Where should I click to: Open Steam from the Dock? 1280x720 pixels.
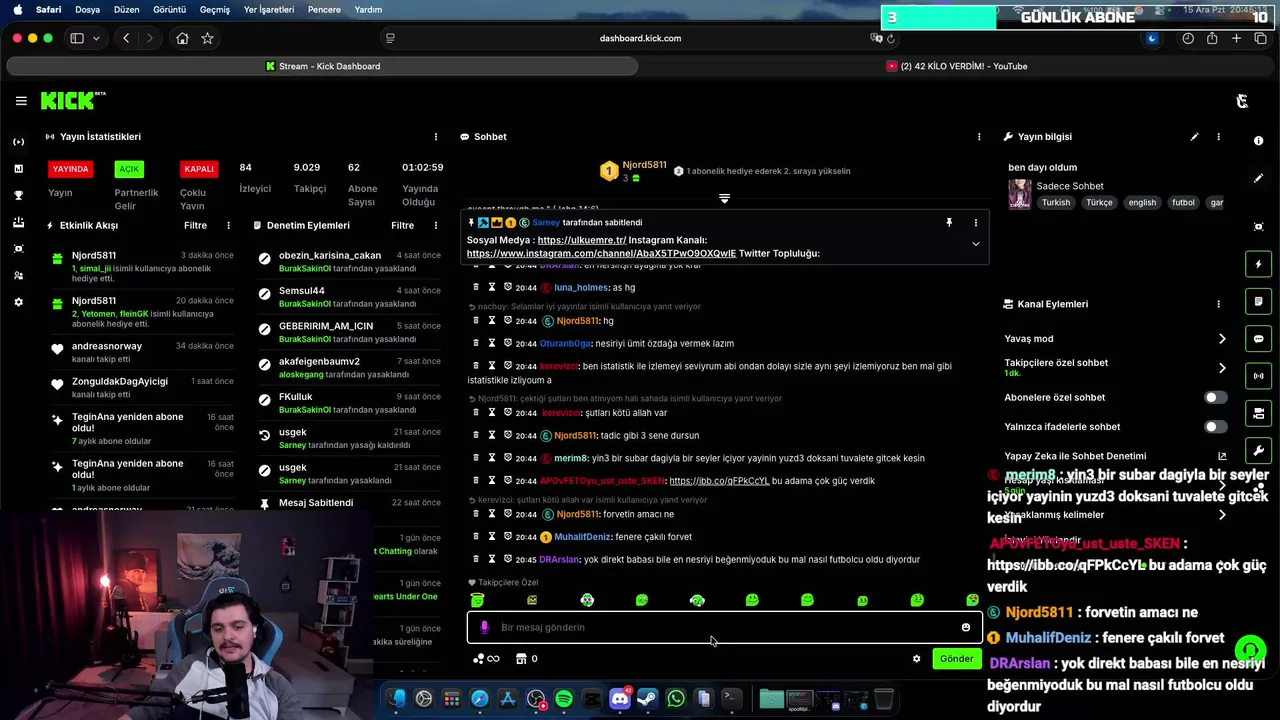point(647,699)
